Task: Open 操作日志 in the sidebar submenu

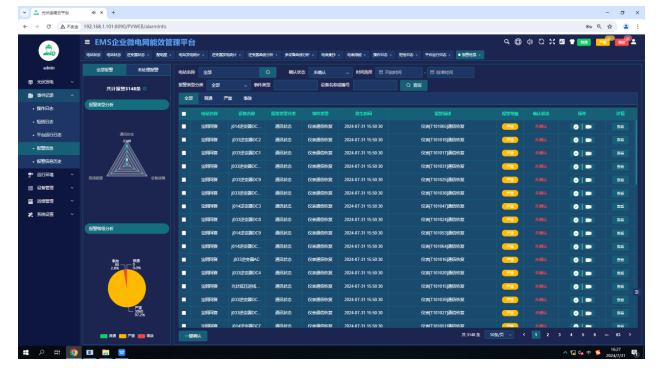Action: [45, 109]
